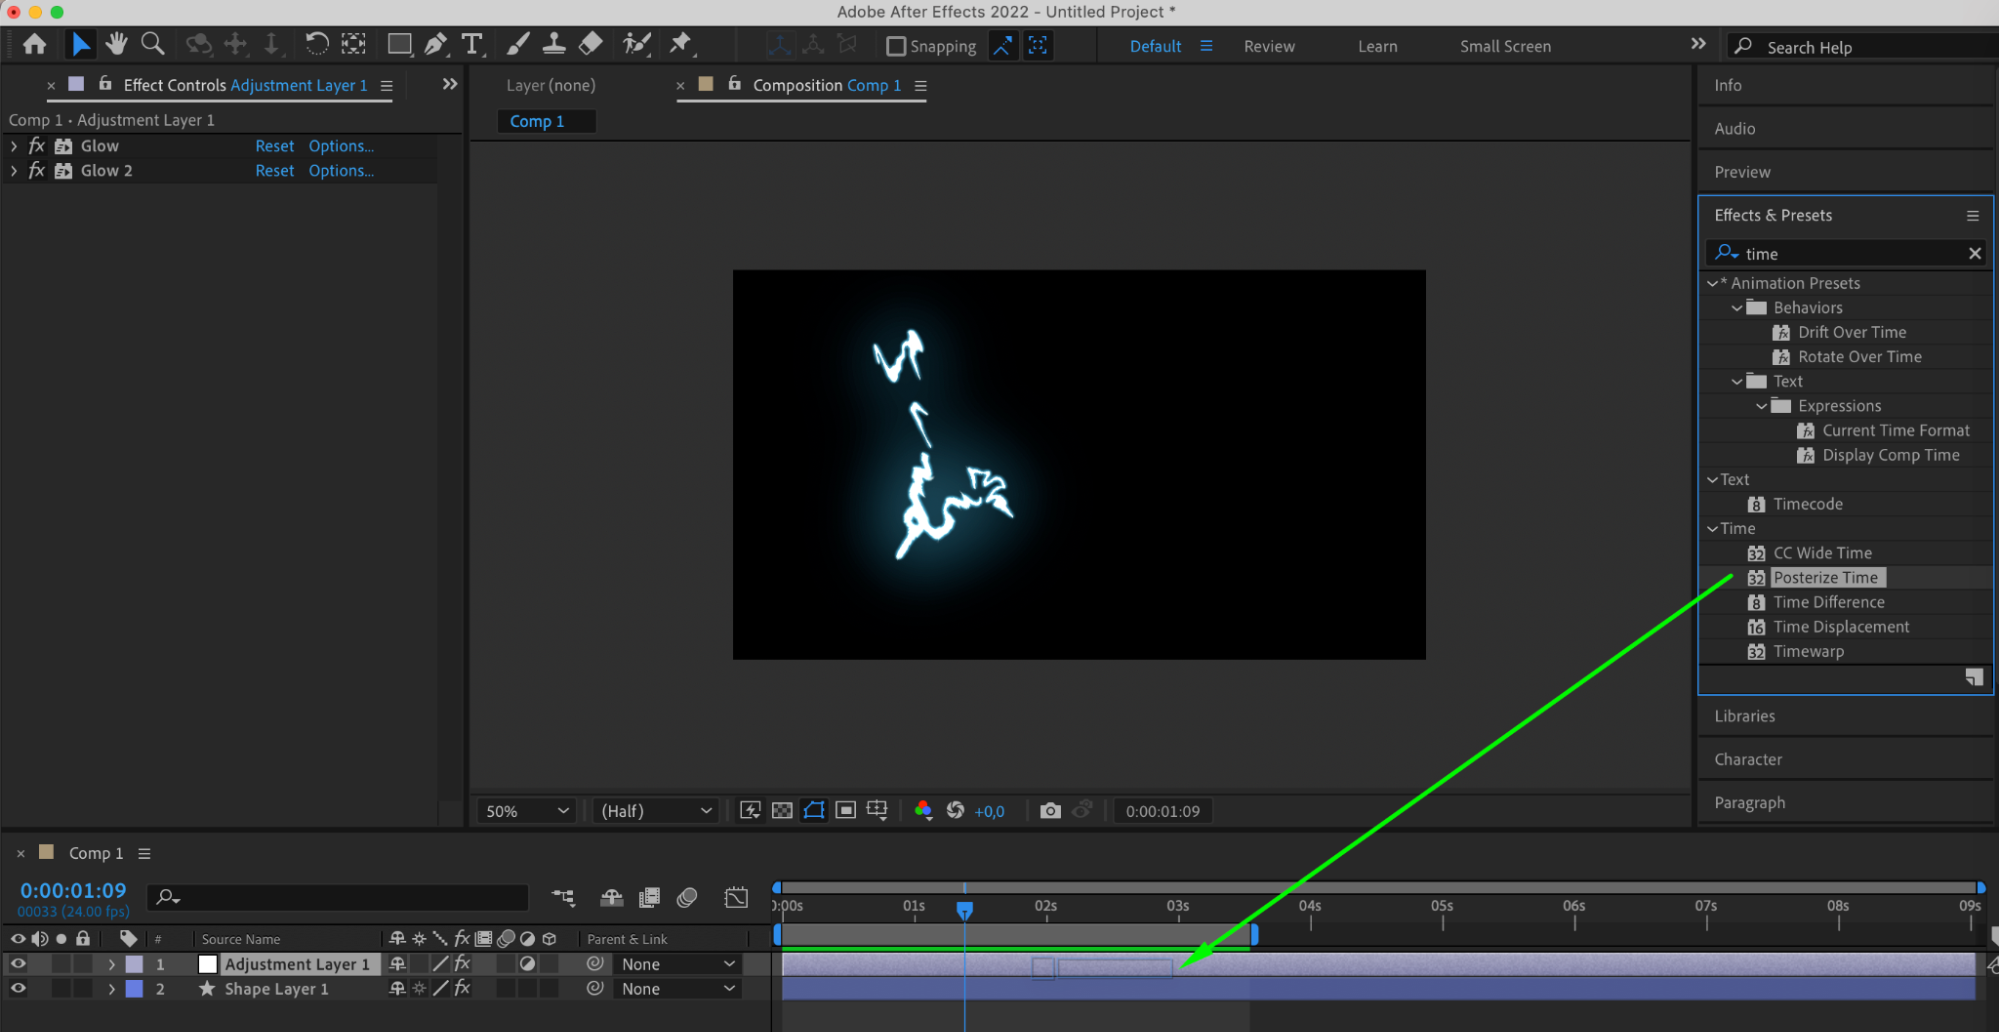Viewport: 1999px width, 1032px height.
Task: Switch to the Review workspace
Action: (x=1269, y=46)
